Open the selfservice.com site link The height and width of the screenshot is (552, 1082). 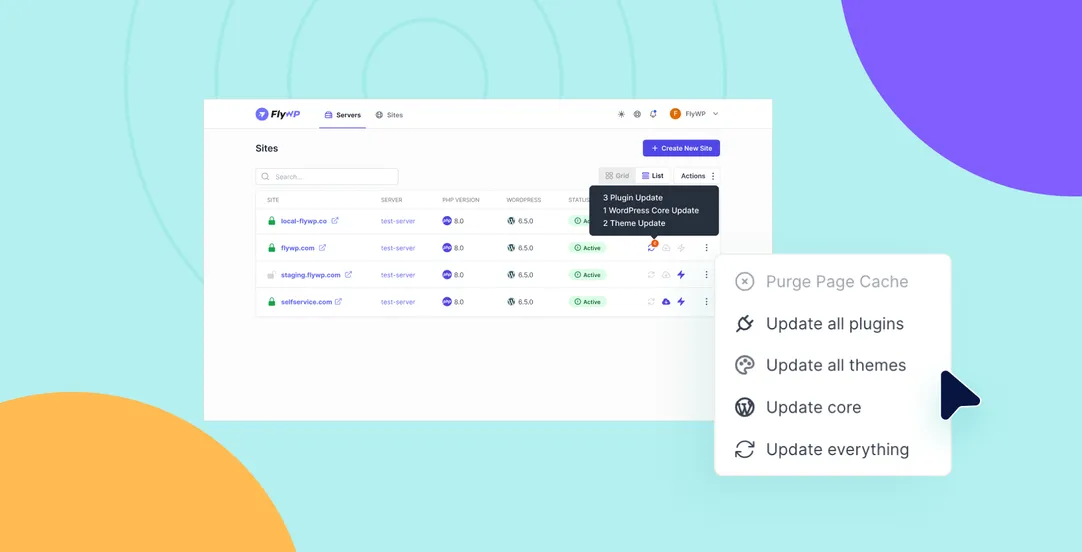click(306, 302)
